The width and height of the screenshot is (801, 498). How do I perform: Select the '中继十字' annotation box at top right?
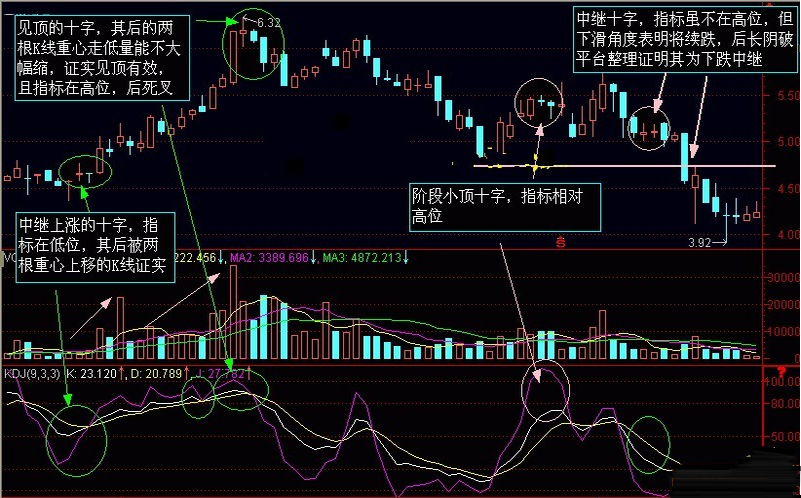pos(686,39)
